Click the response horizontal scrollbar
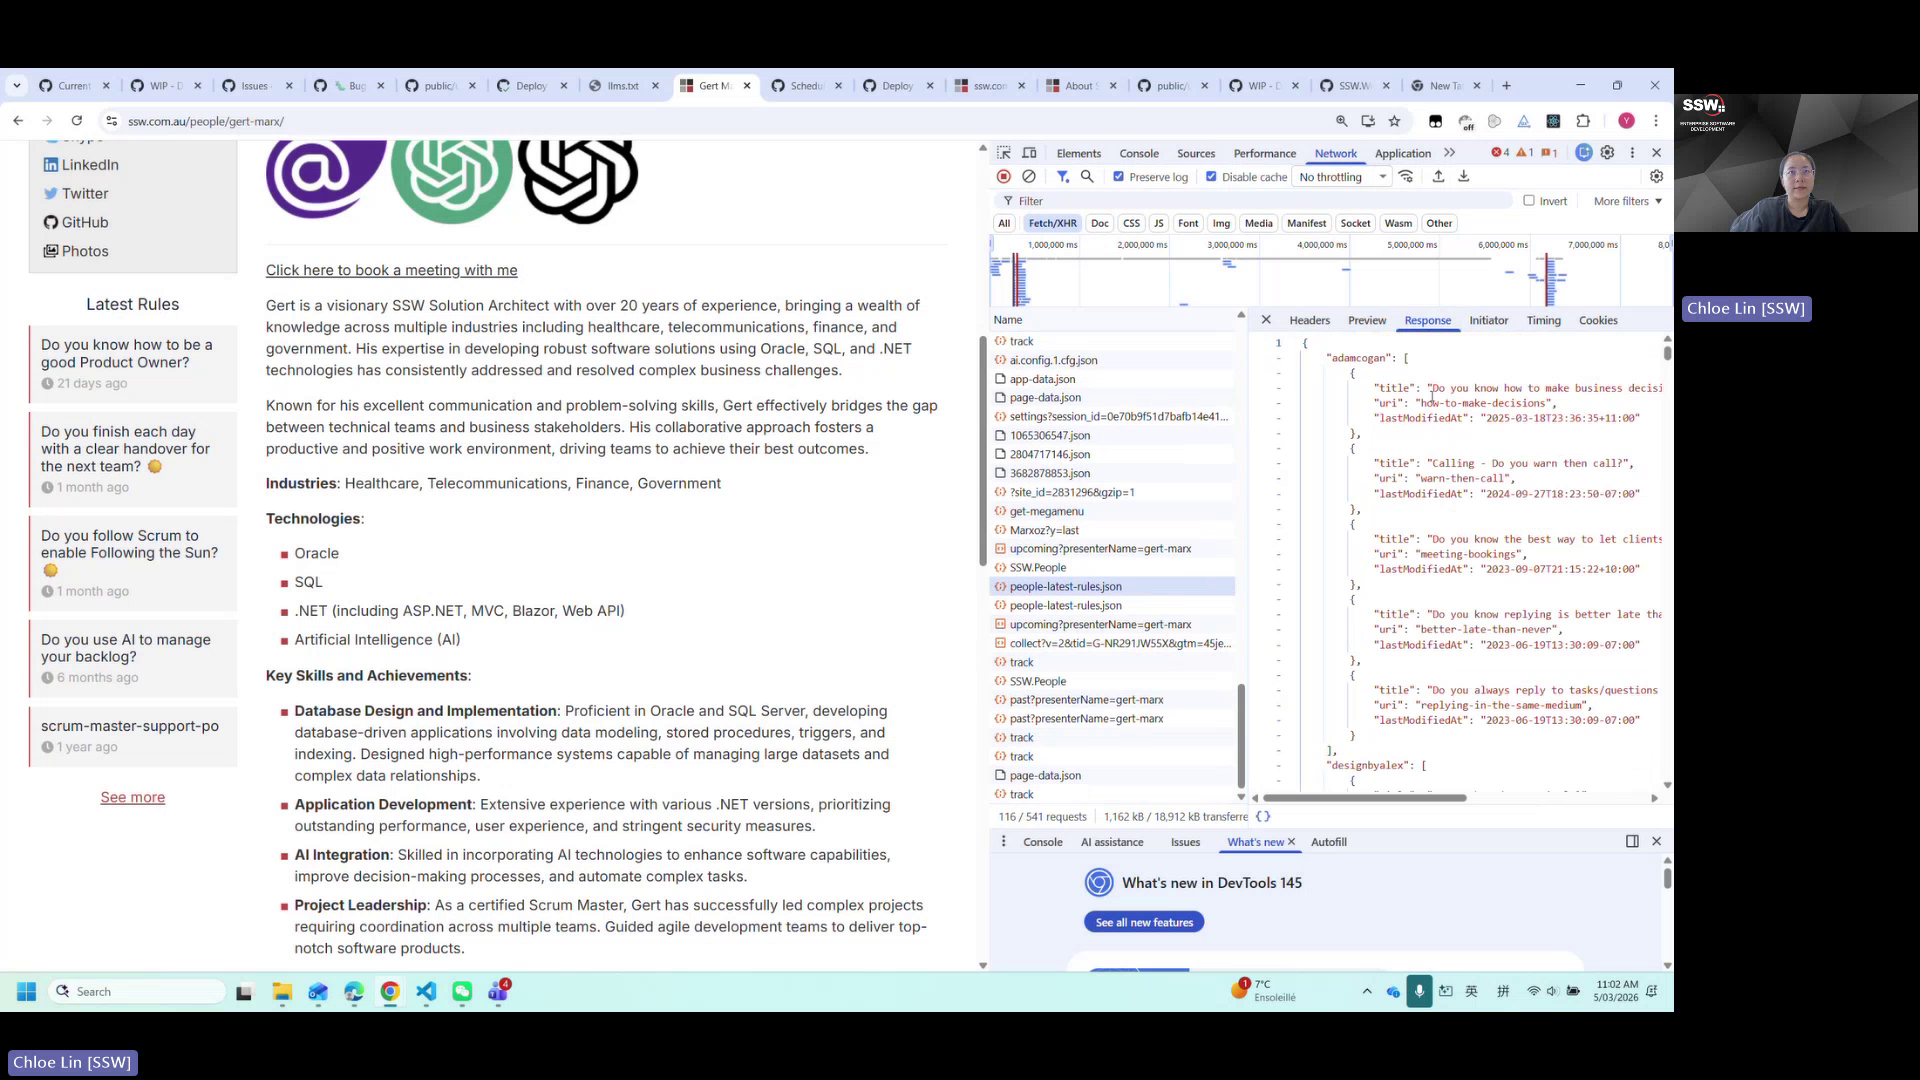 point(1364,798)
